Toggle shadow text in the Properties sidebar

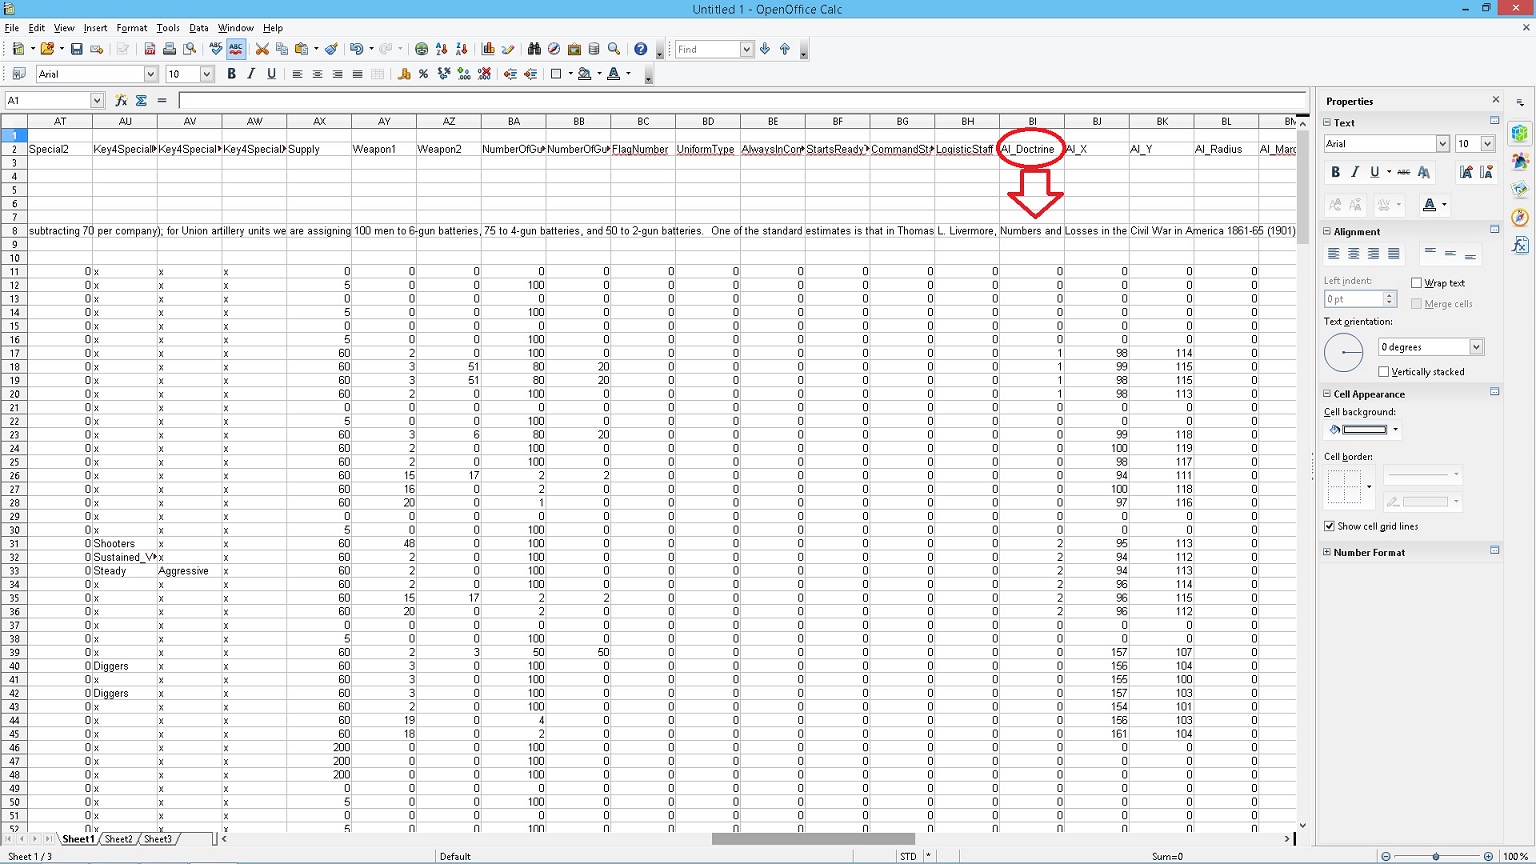pyautogui.click(x=1423, y=172)
